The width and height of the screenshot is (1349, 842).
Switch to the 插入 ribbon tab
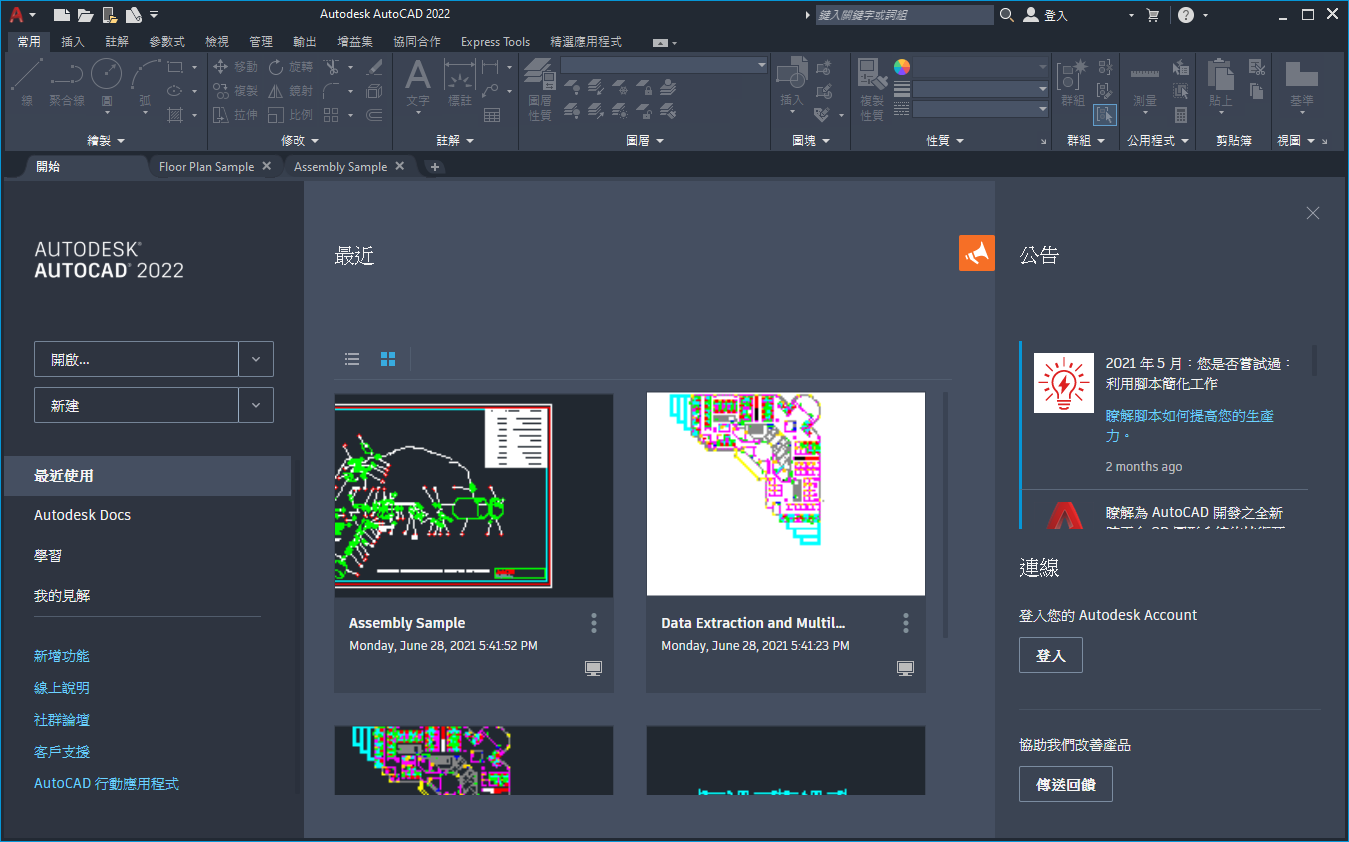[x=73, y=42]
